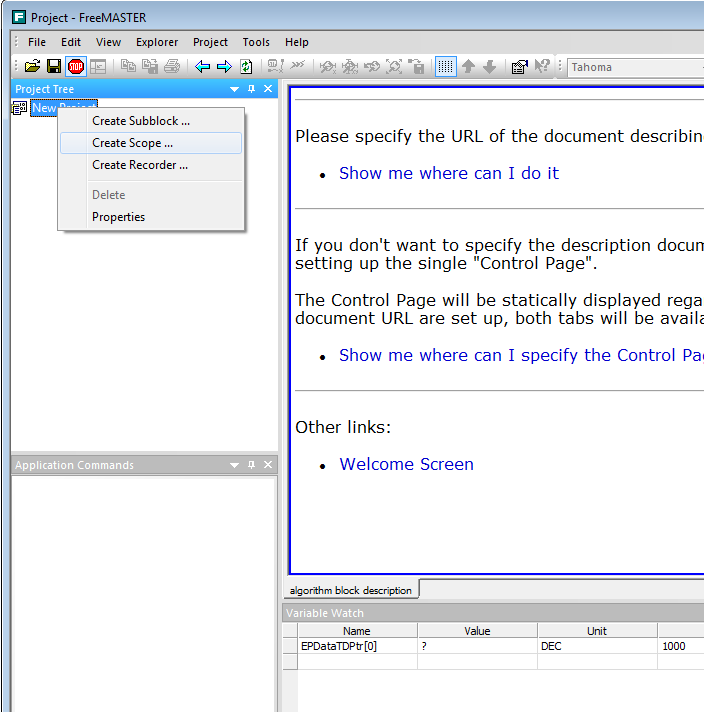Click the grayed clipboard export icon
Screen dimensions: 704x712
coord(416,67)
